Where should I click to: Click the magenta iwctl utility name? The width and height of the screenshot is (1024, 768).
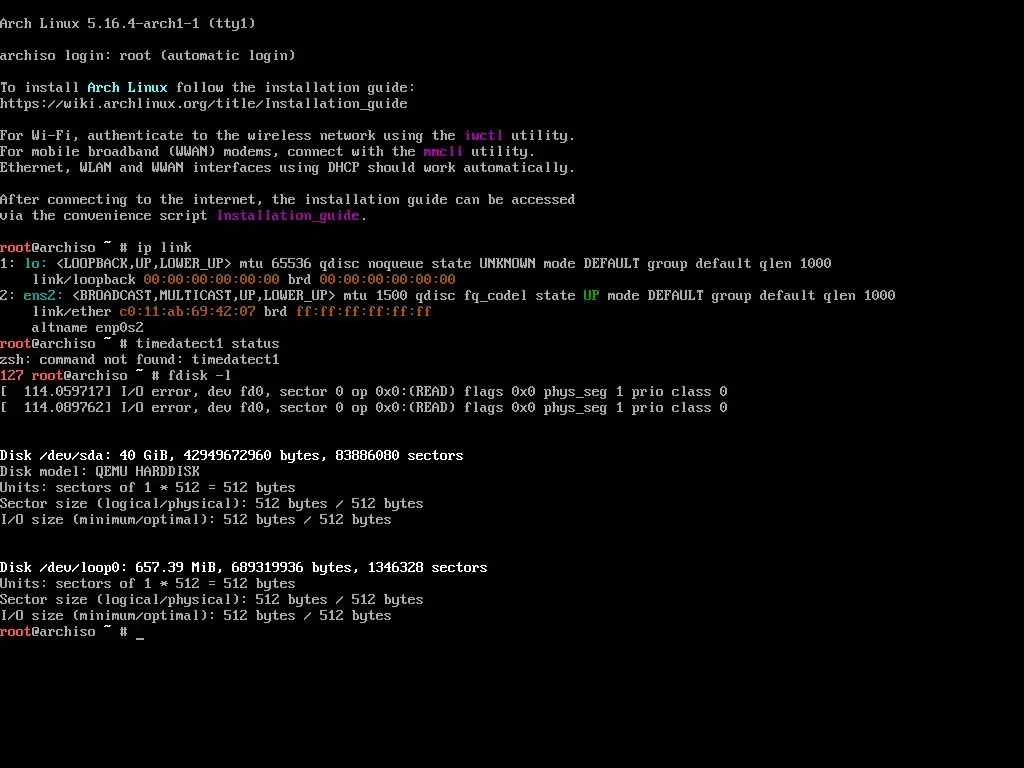pos(484,135)
